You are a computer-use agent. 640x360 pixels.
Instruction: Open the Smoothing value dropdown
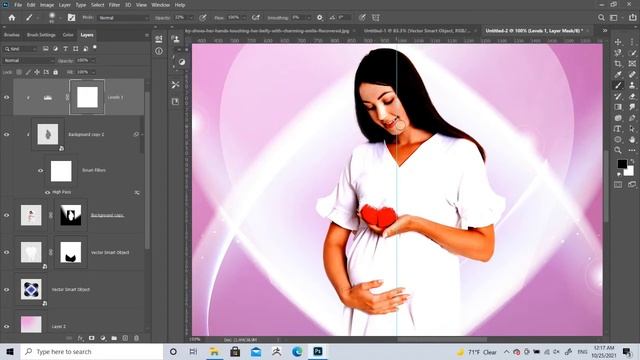pos(308,18)
